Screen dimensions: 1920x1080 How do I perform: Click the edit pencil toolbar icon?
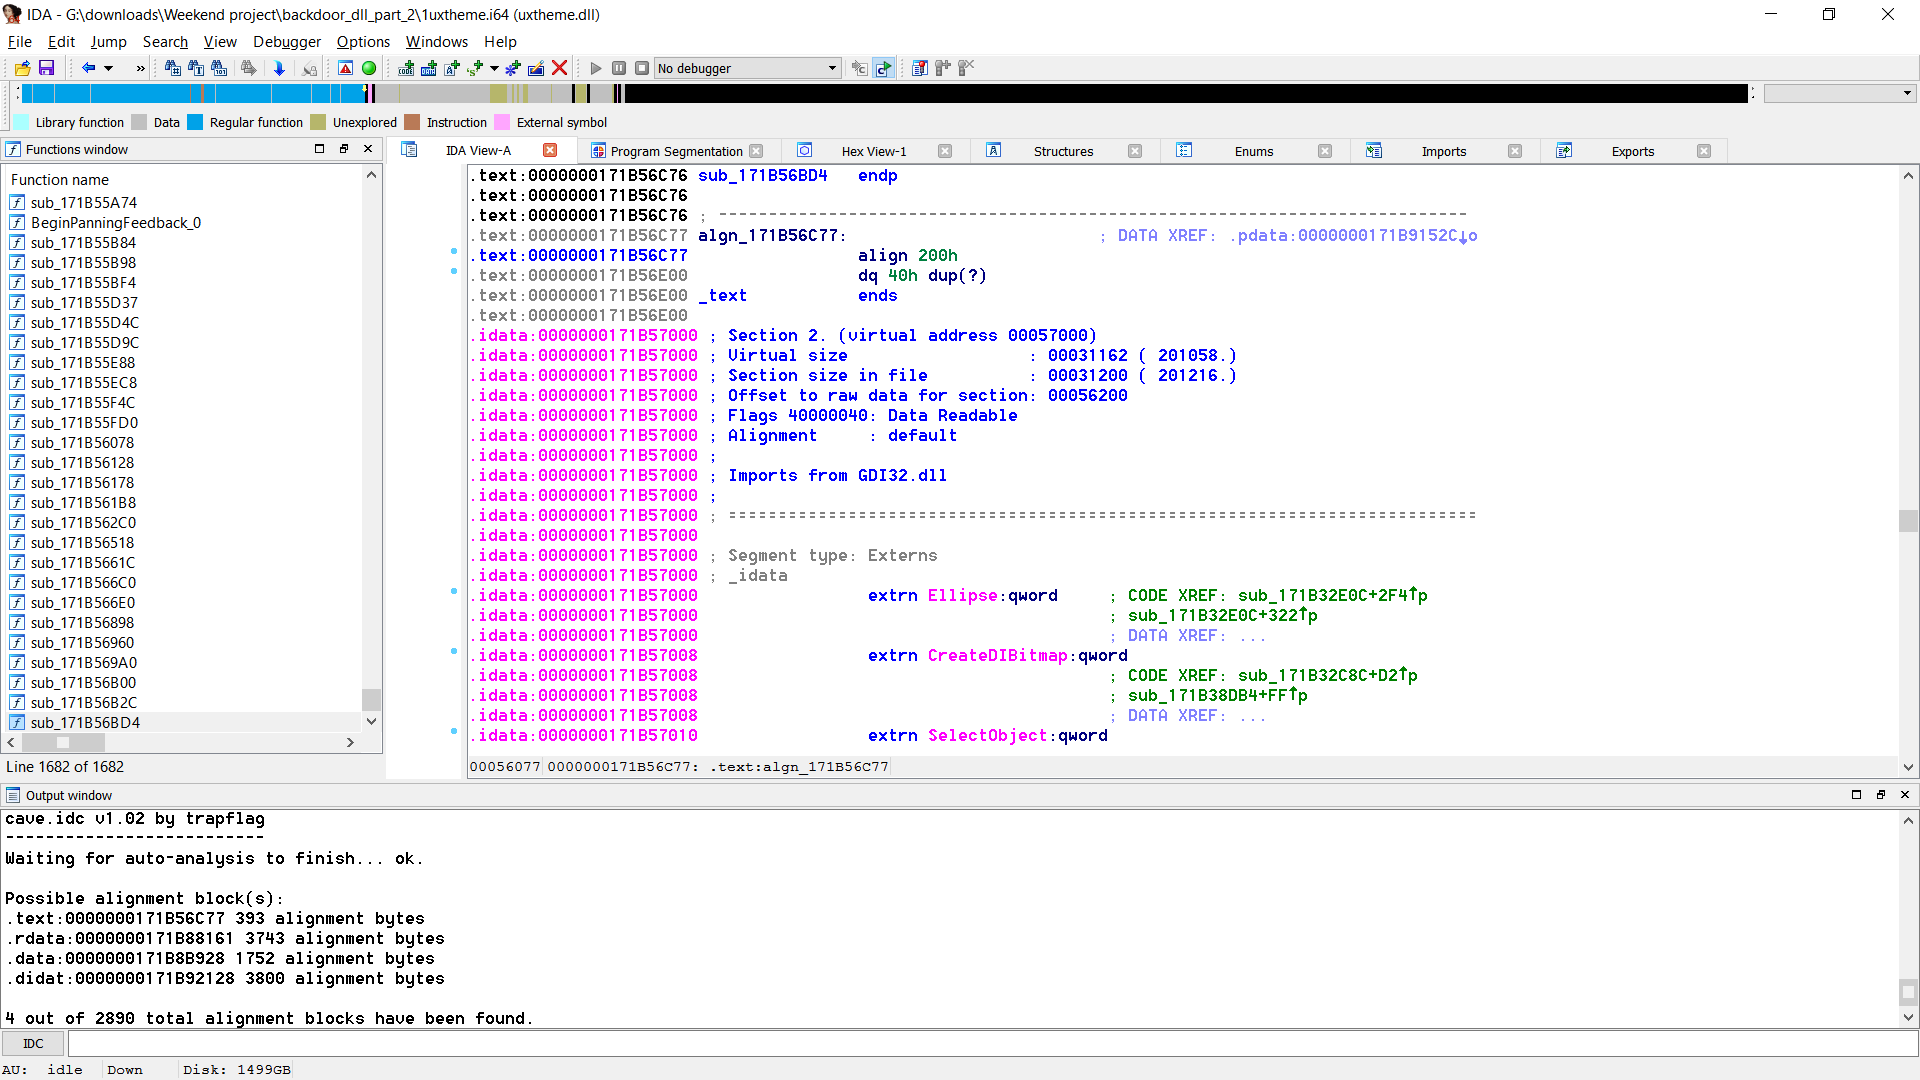pyautogui.click(x=536, y=68)
